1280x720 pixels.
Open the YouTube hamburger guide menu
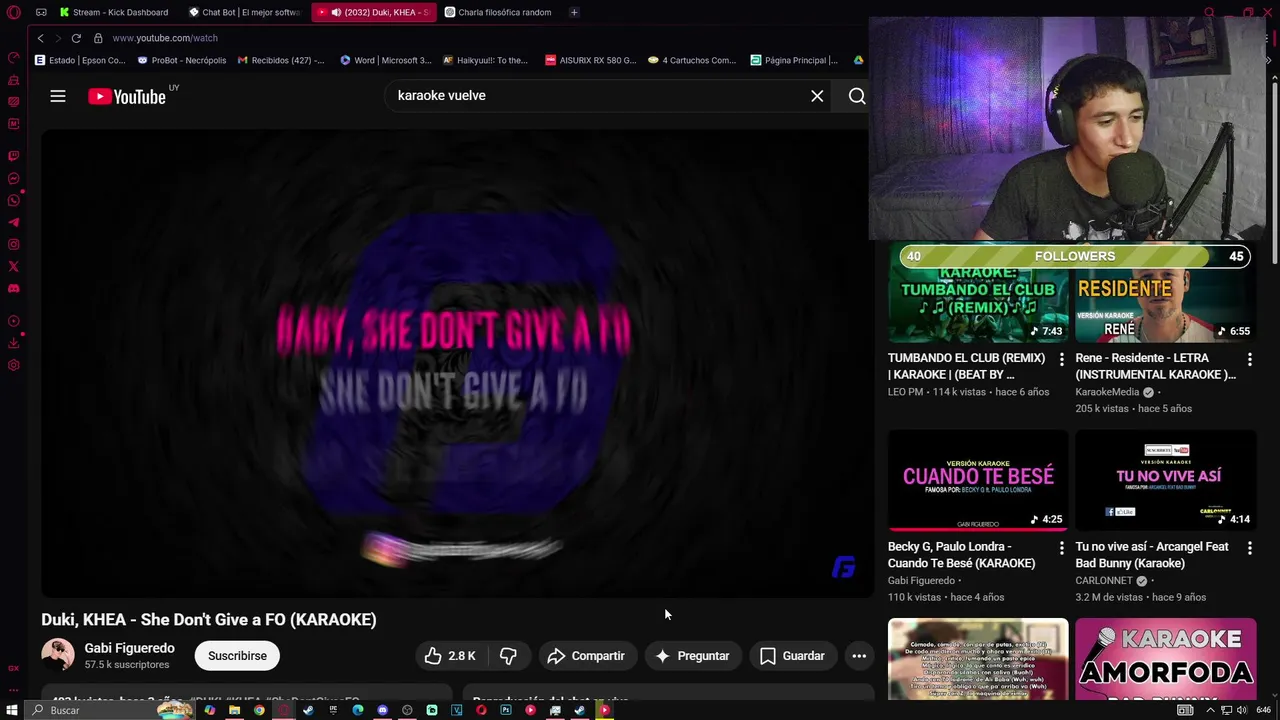58,96
